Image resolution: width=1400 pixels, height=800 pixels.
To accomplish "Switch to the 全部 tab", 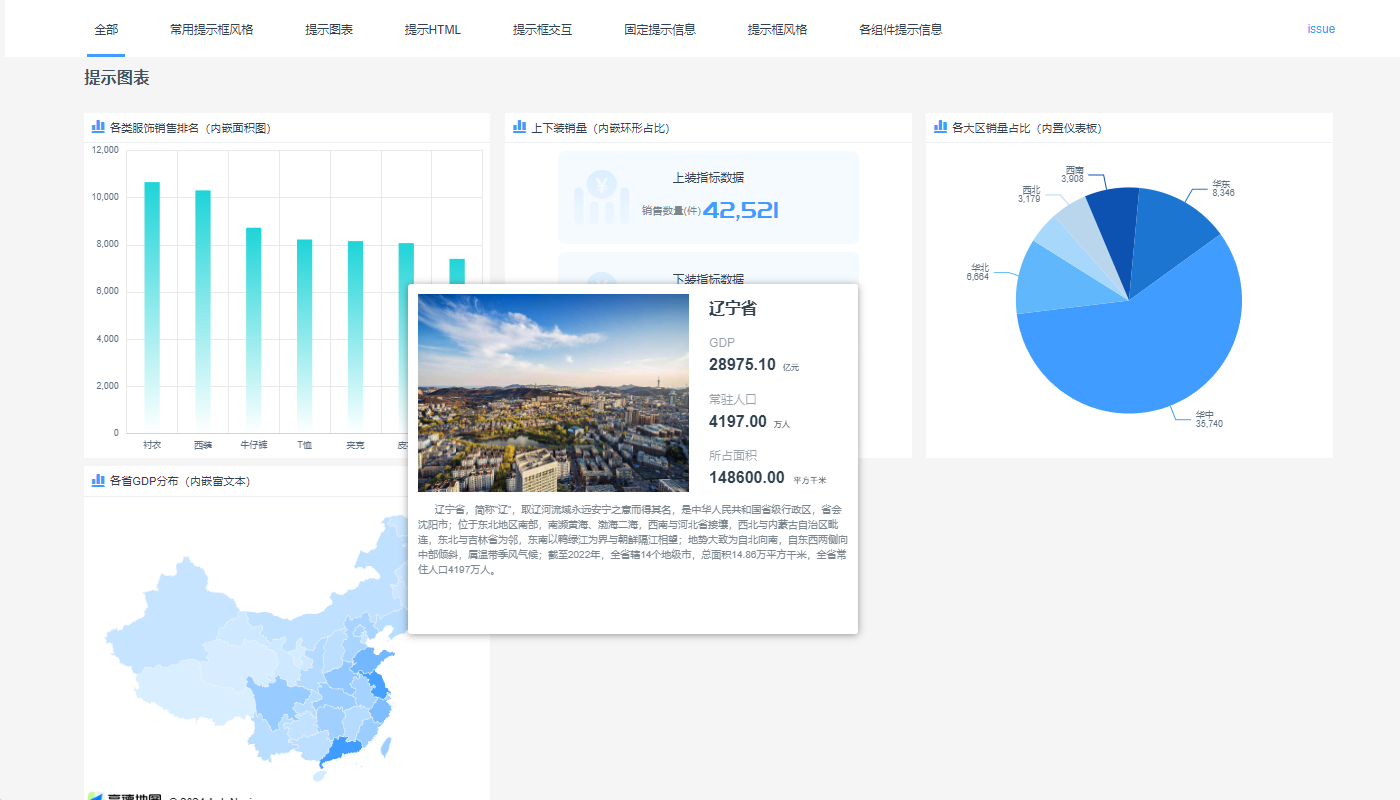I will [106, 29].
